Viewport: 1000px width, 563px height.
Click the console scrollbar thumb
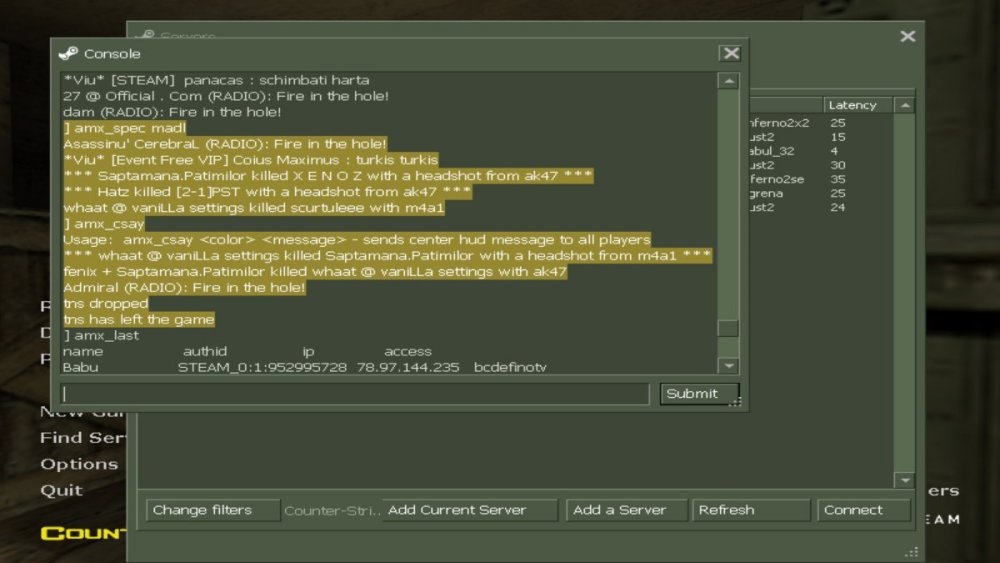(x=728, y=328)
